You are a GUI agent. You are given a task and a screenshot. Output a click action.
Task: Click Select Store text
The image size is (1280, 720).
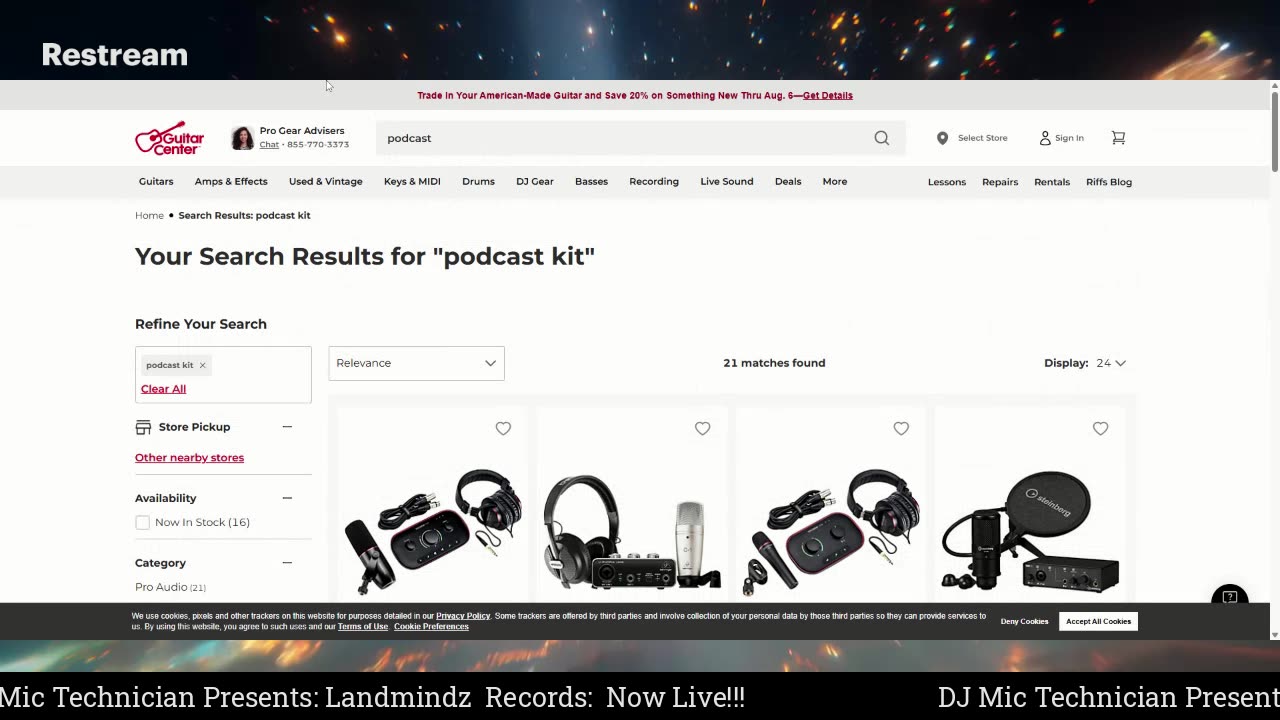(983, 138)
